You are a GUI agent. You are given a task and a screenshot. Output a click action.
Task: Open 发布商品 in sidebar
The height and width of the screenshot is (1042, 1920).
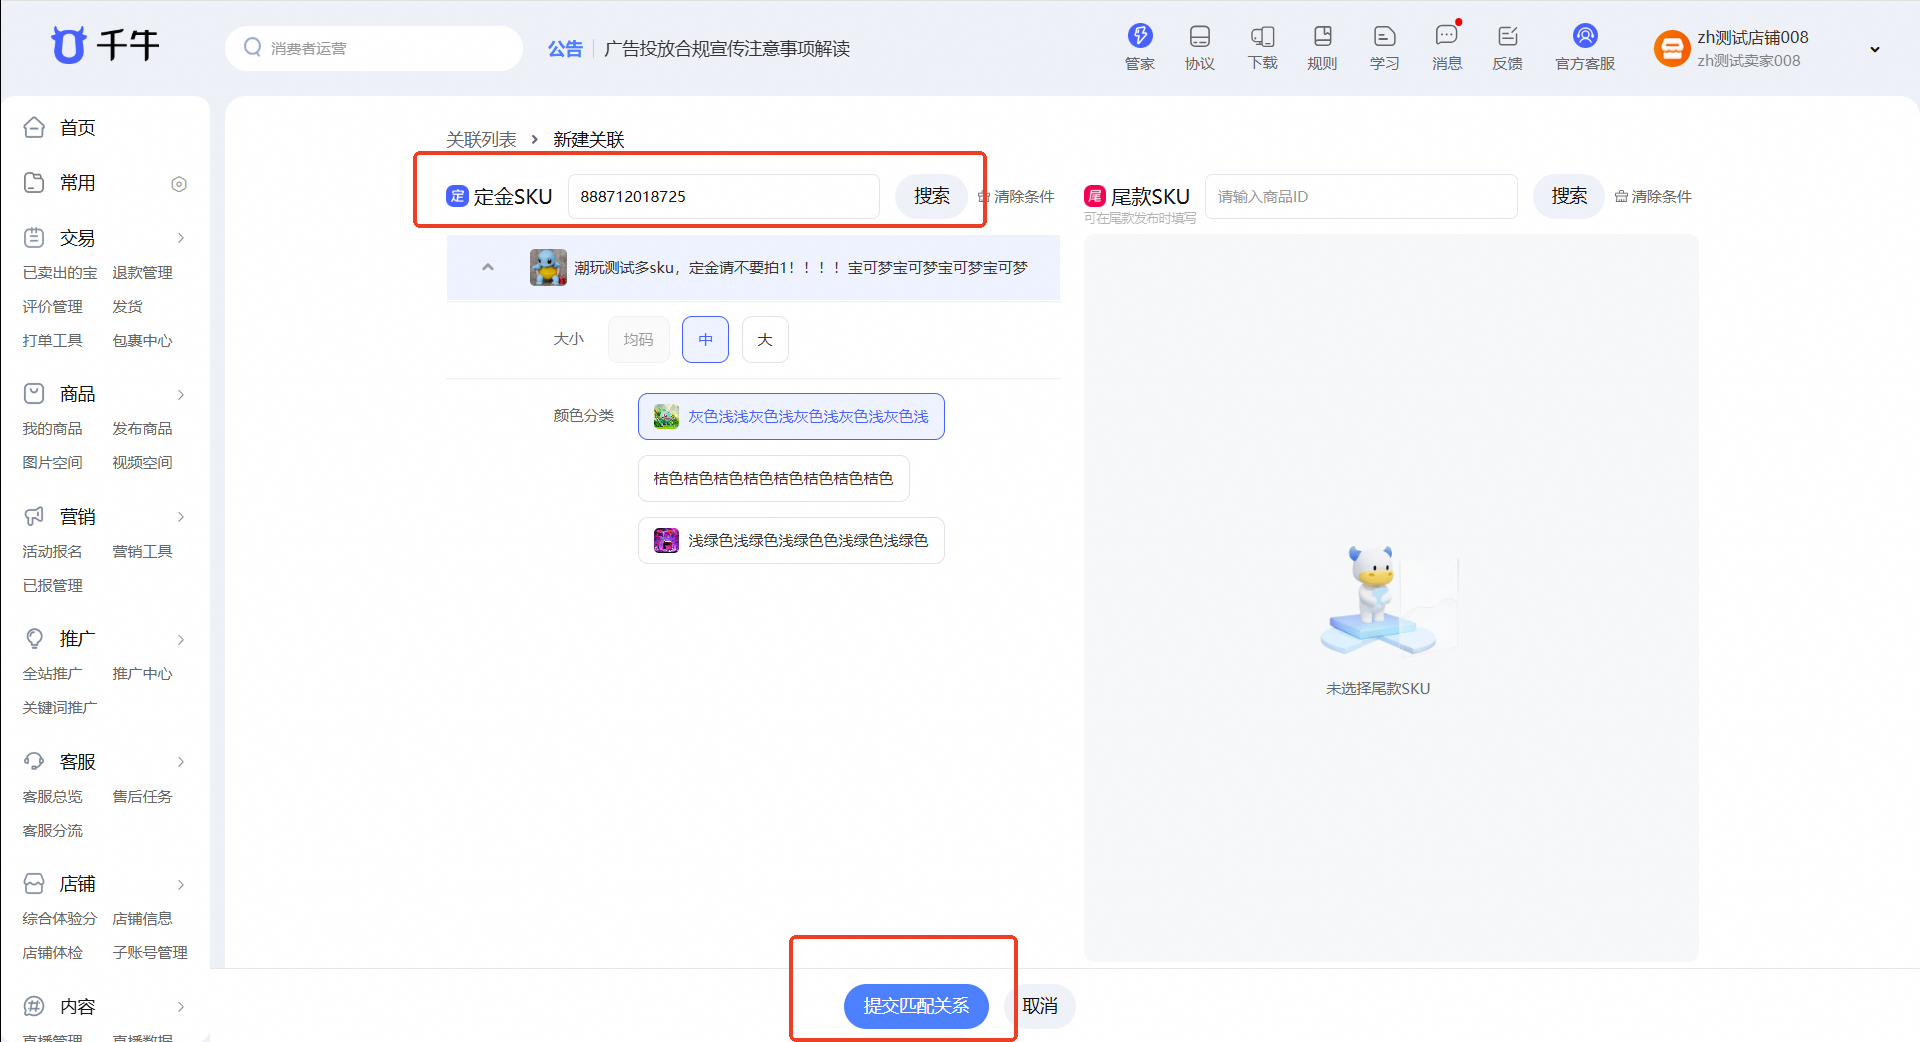(142, 429)
